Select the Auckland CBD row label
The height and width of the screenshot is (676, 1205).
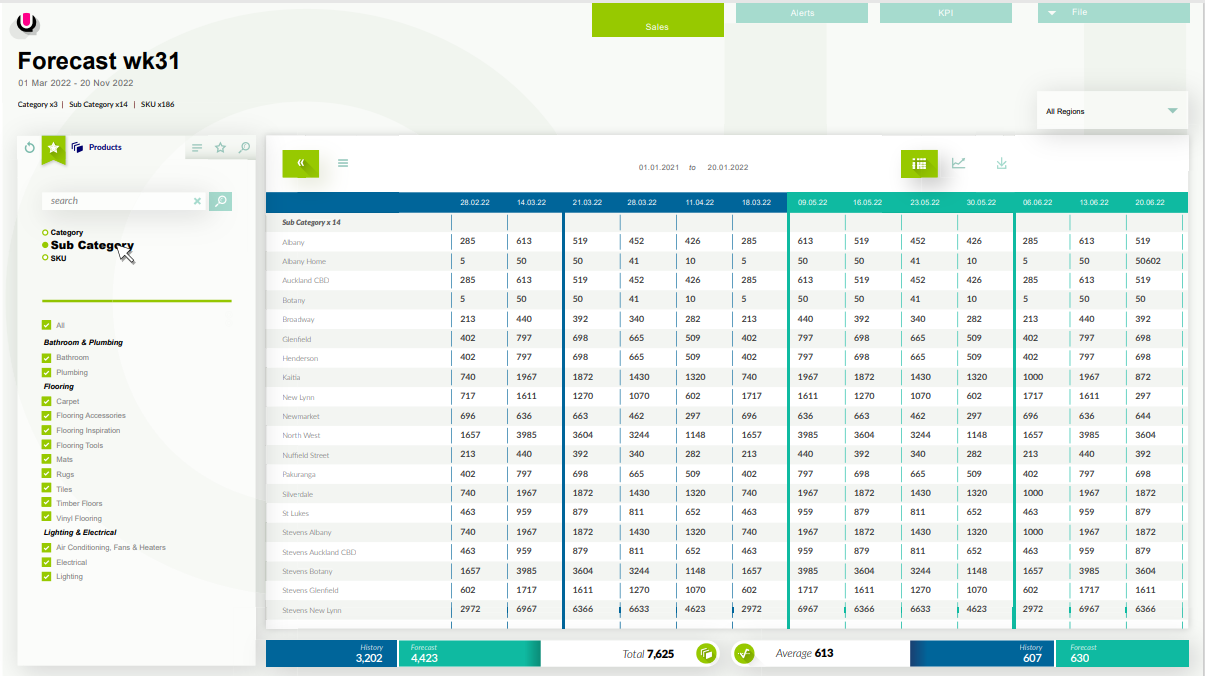[306, 280]
